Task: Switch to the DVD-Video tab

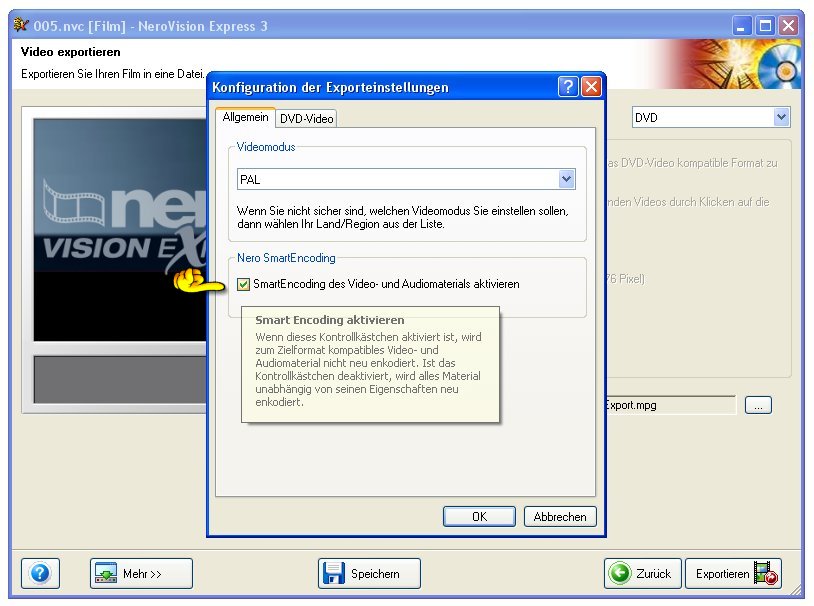Action: [x=307, y=118]
